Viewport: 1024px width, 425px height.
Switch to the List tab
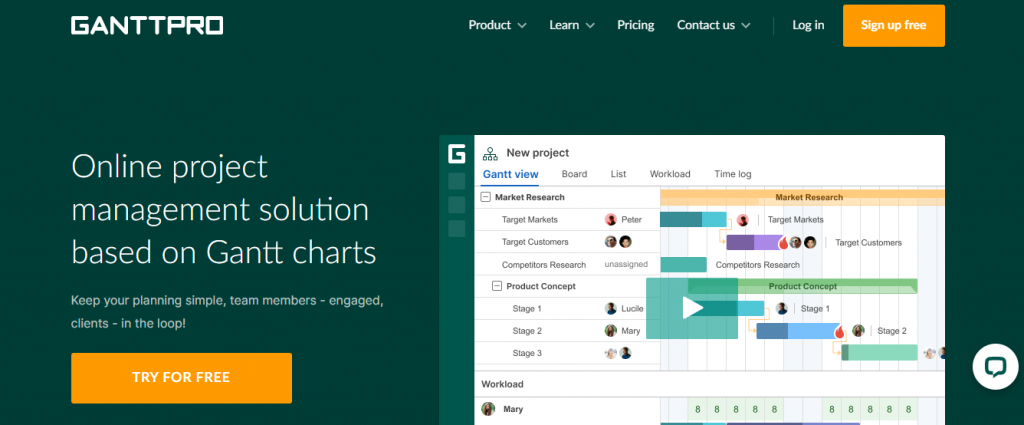[x=618, y=174]
